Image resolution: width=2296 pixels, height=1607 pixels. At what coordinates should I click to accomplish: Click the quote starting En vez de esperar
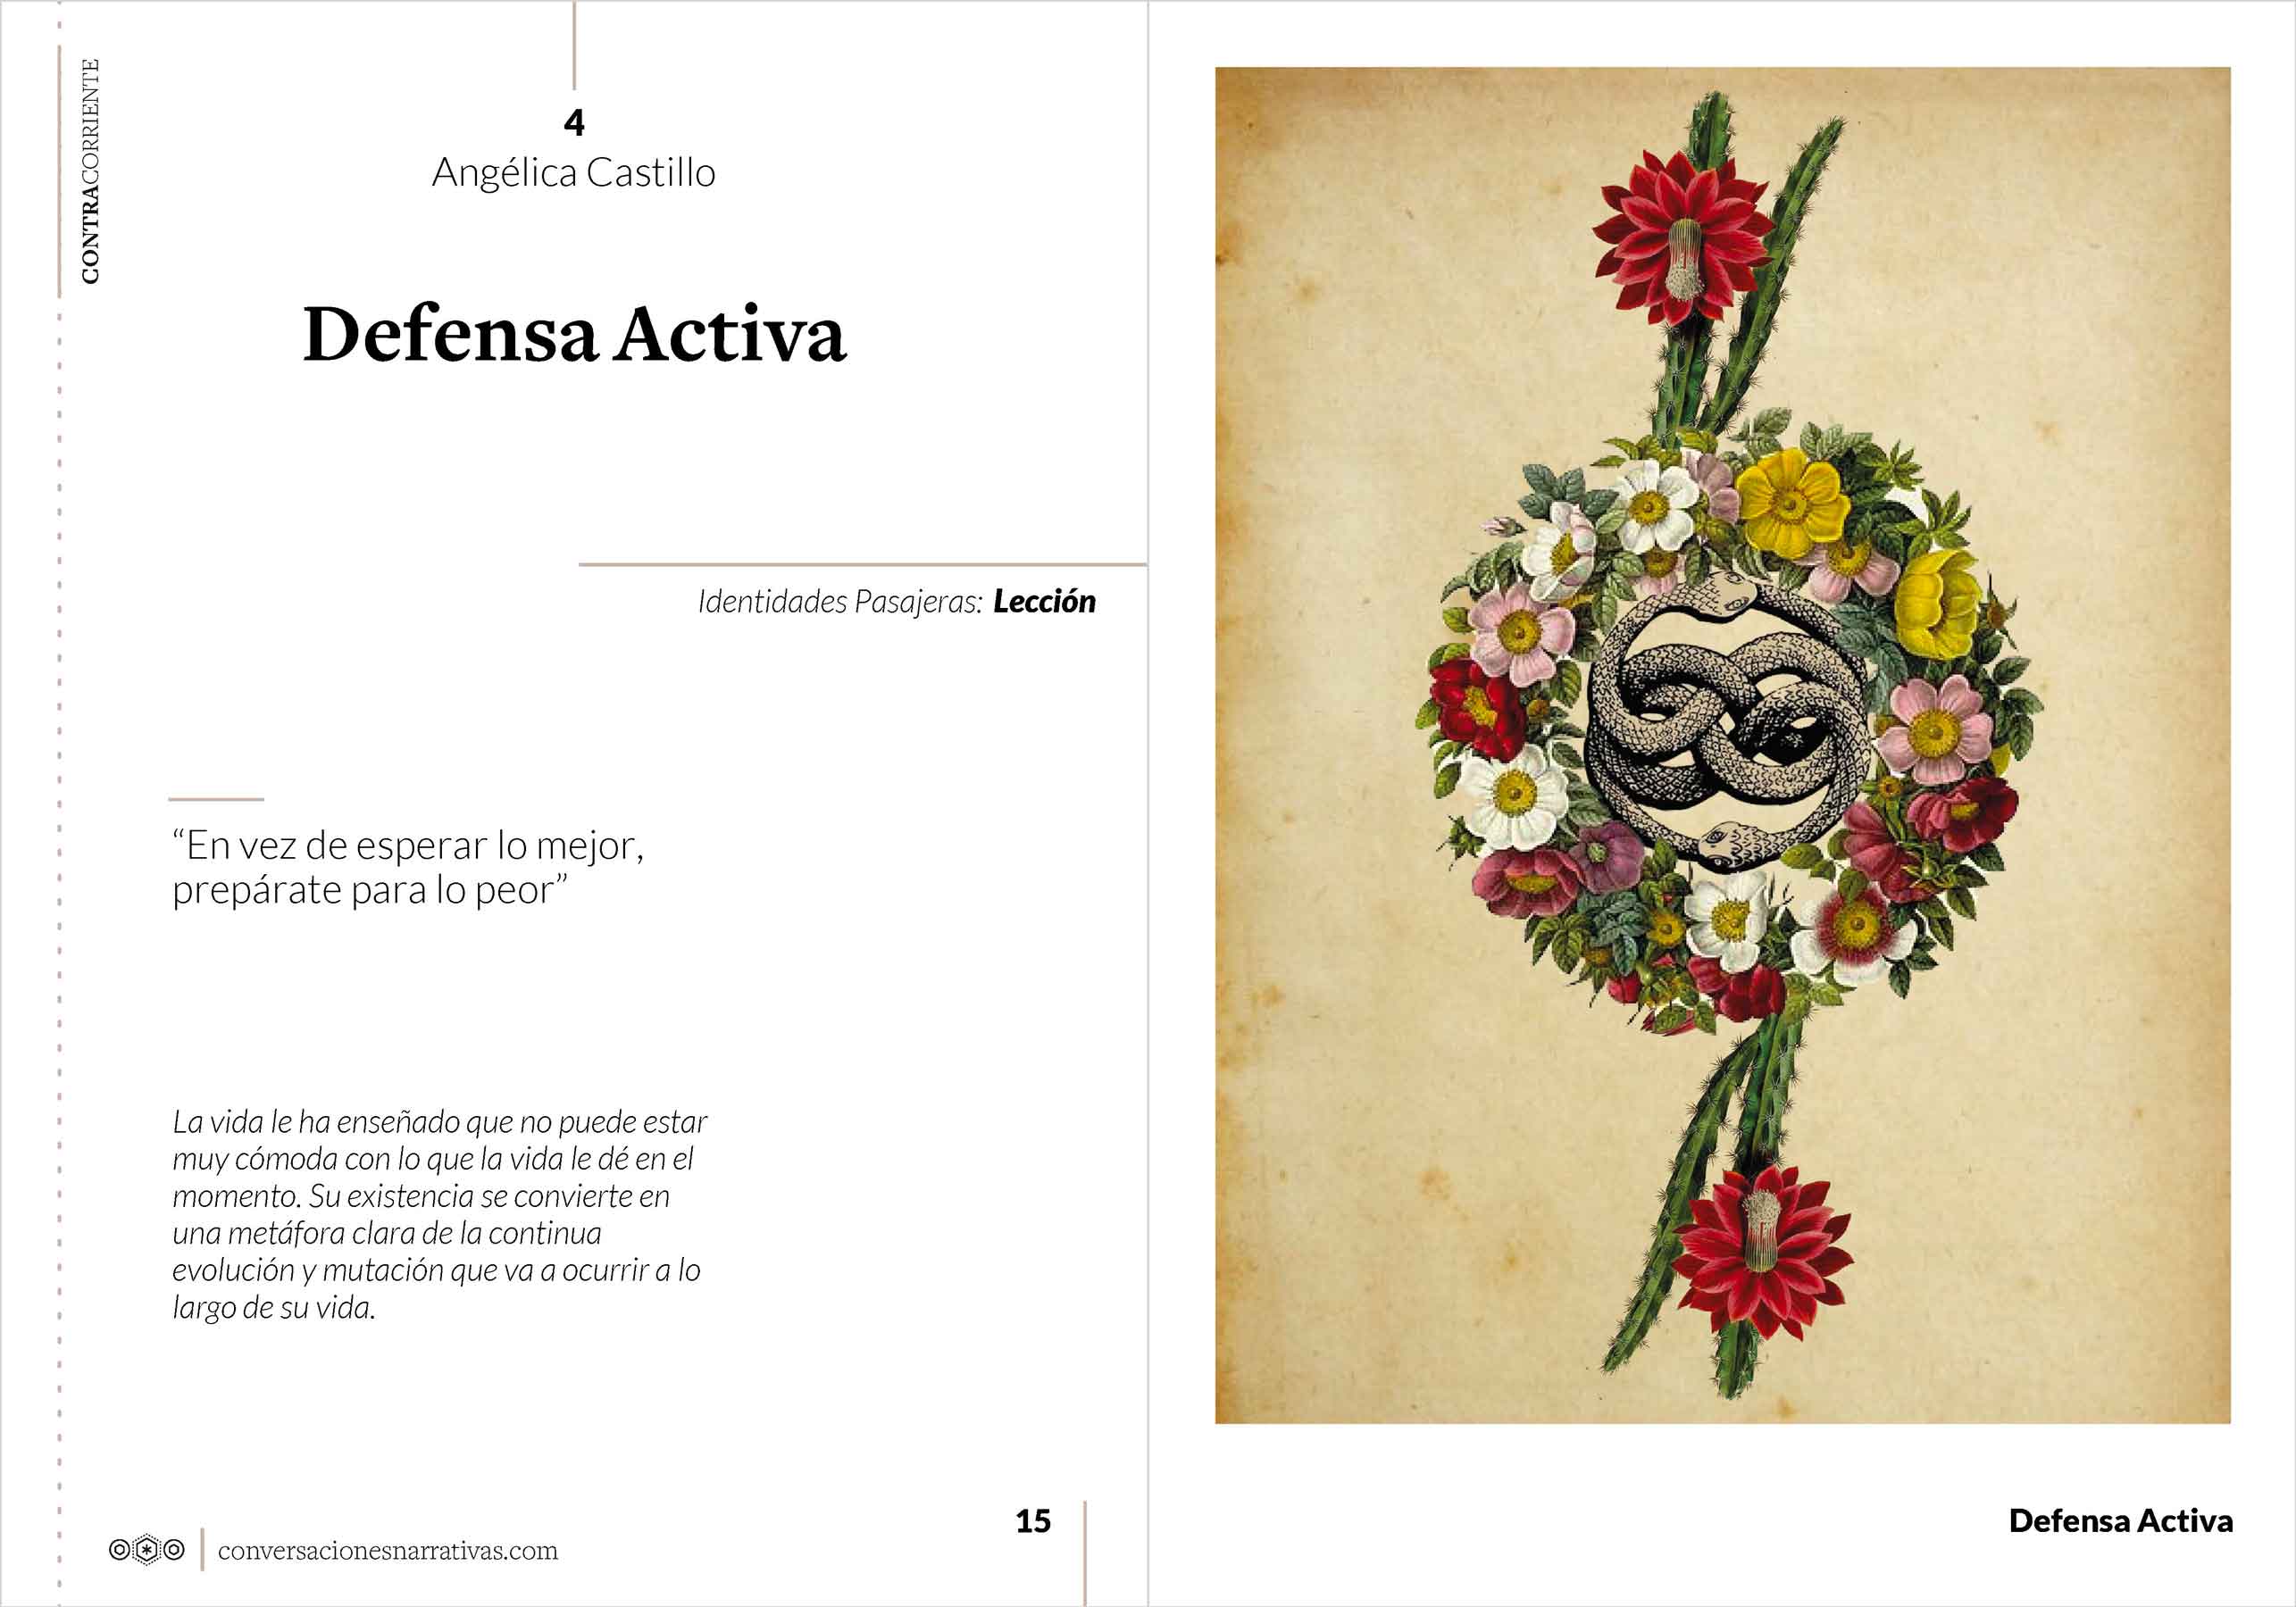point(408,867)
